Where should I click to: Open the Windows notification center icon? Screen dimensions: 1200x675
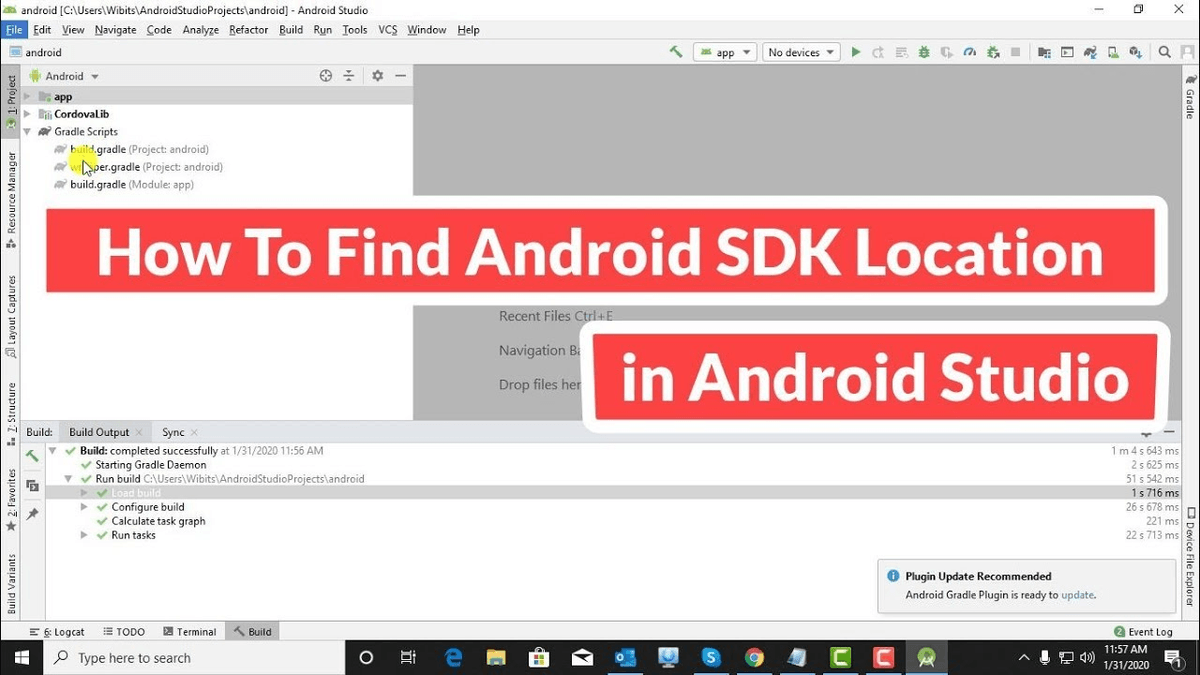[x=1173, y=658]
